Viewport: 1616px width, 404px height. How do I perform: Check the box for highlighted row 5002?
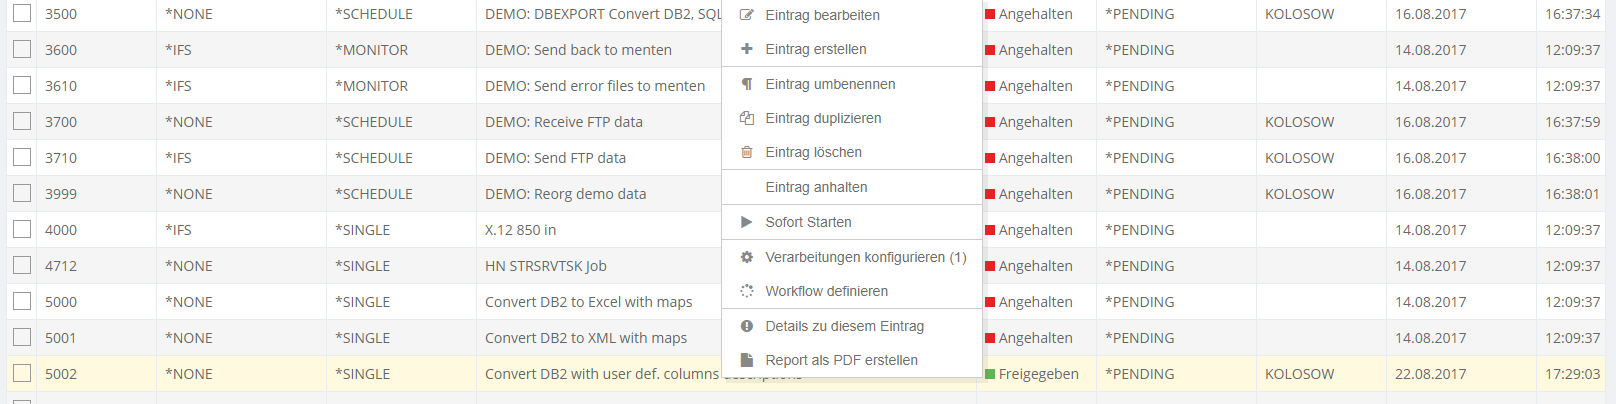coord(22,374)
